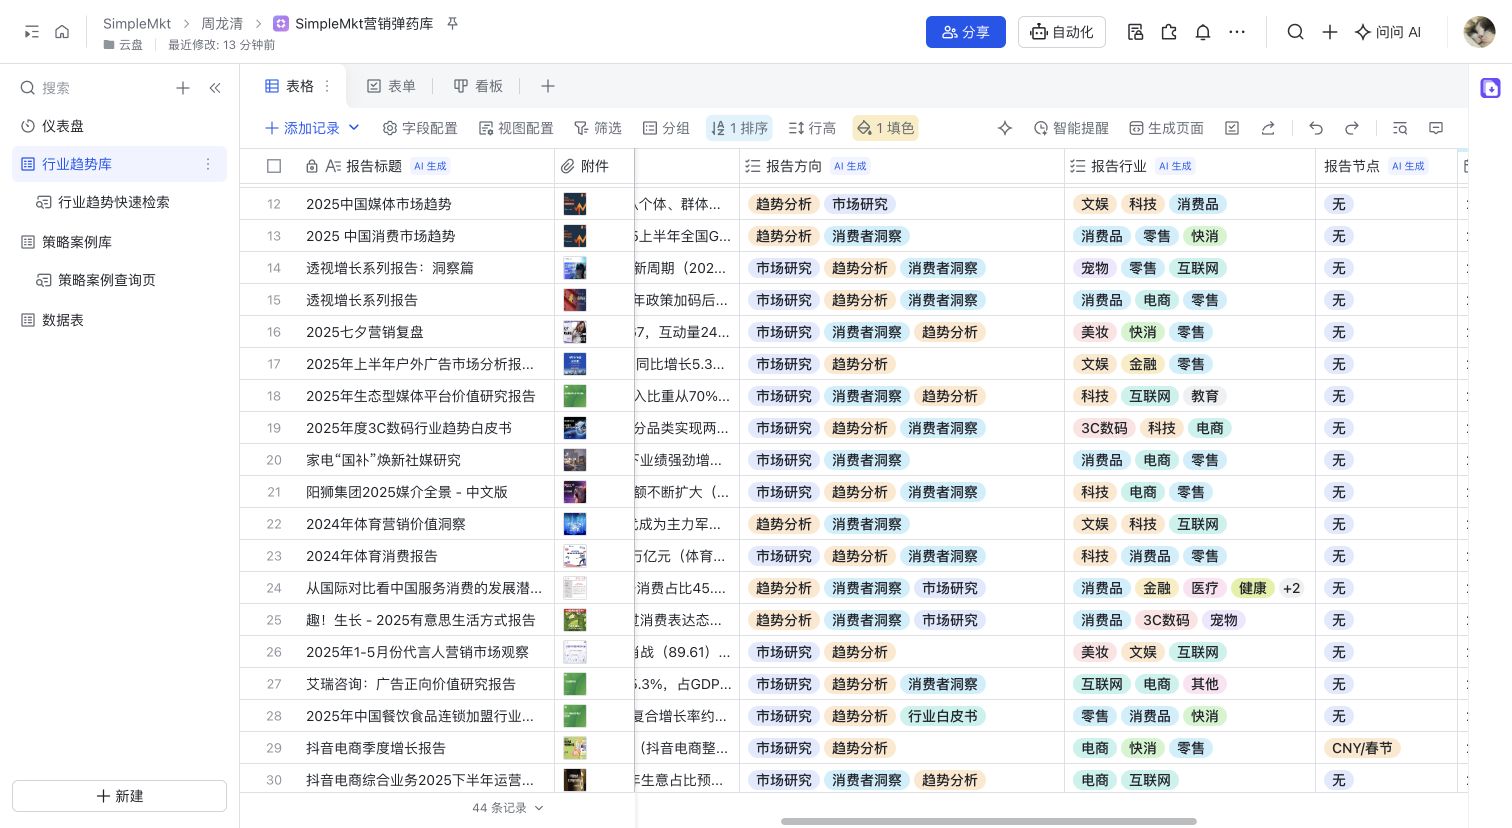Viewport: 1512px width, 828px height.
Task: Expand the 添加记录 dropdown arrow
Action: pos(354,128)
